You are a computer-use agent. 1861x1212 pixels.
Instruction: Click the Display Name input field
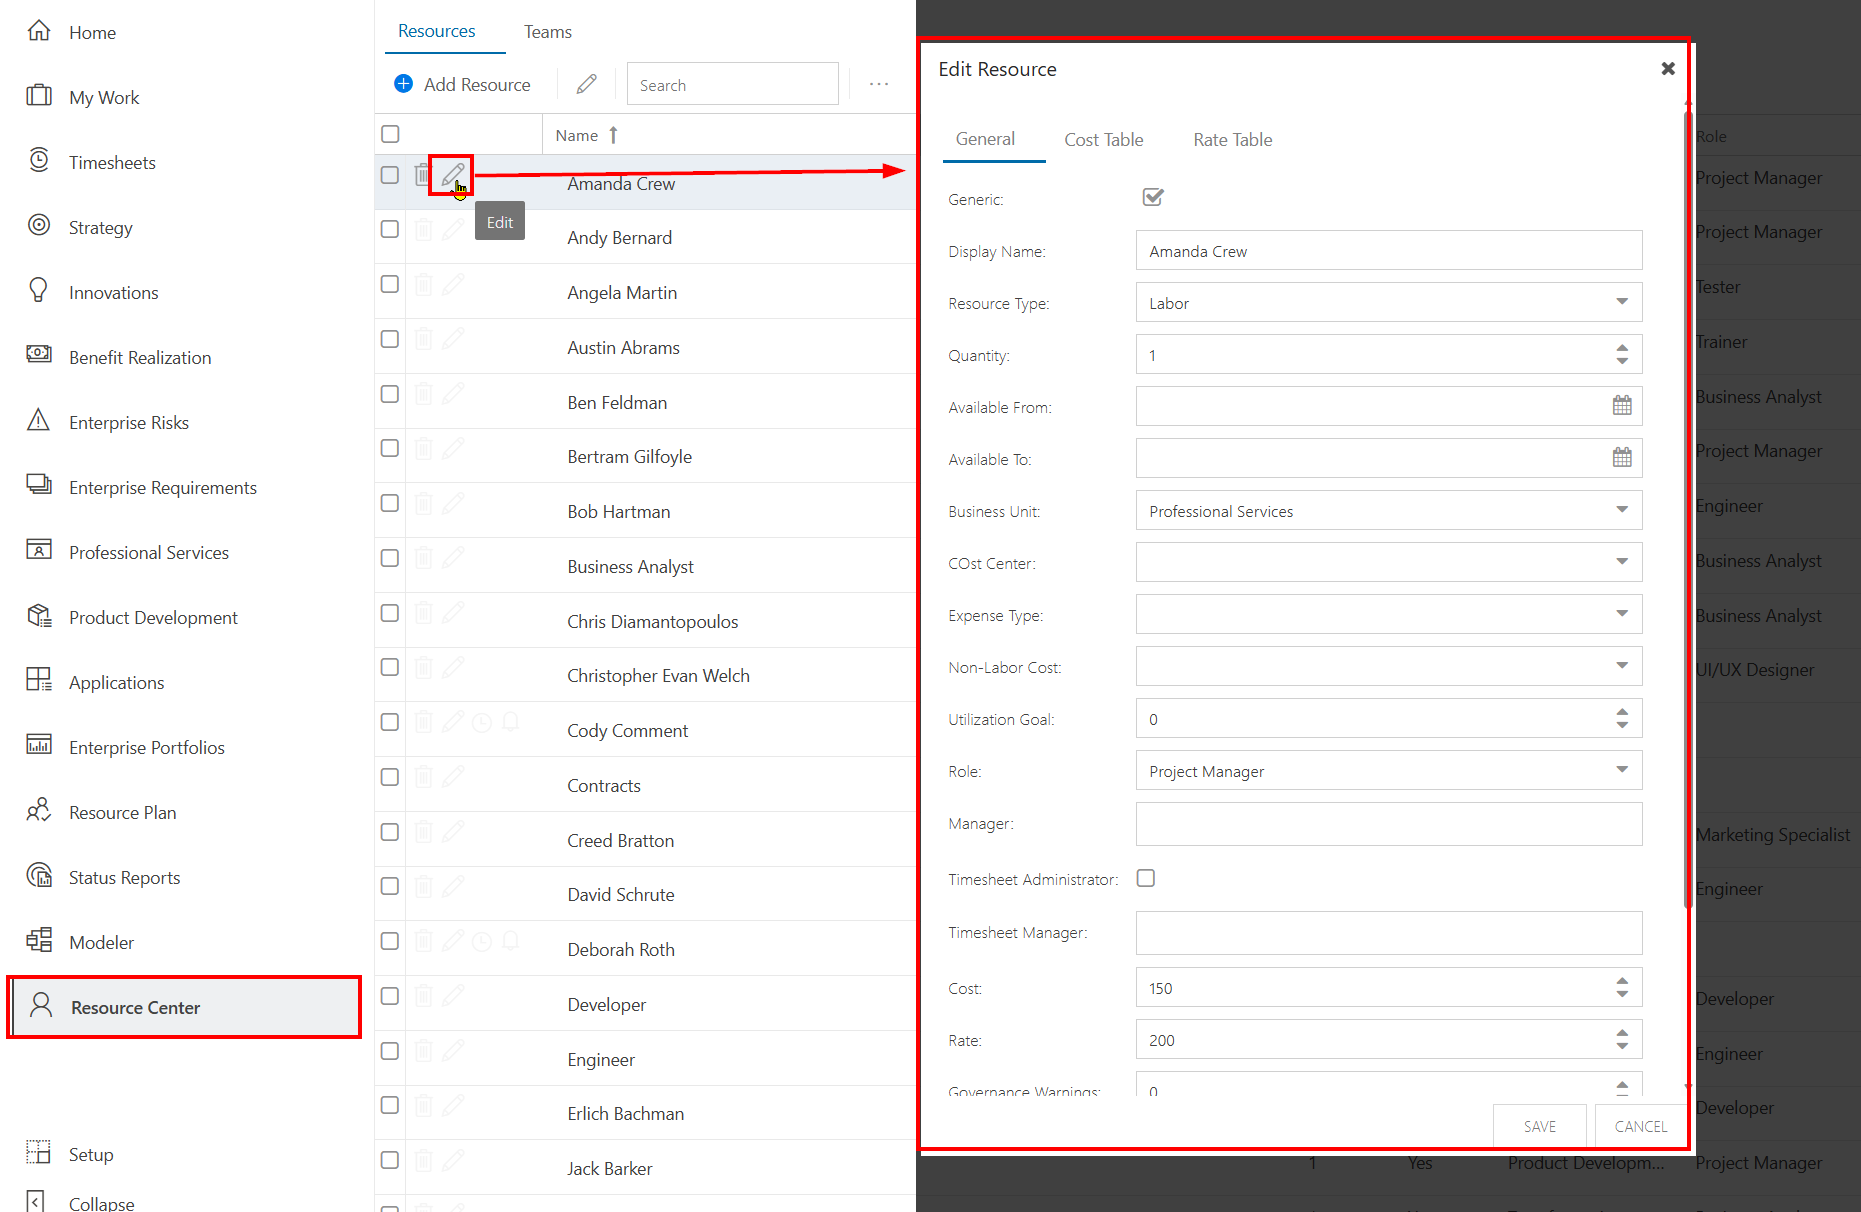1389,250
